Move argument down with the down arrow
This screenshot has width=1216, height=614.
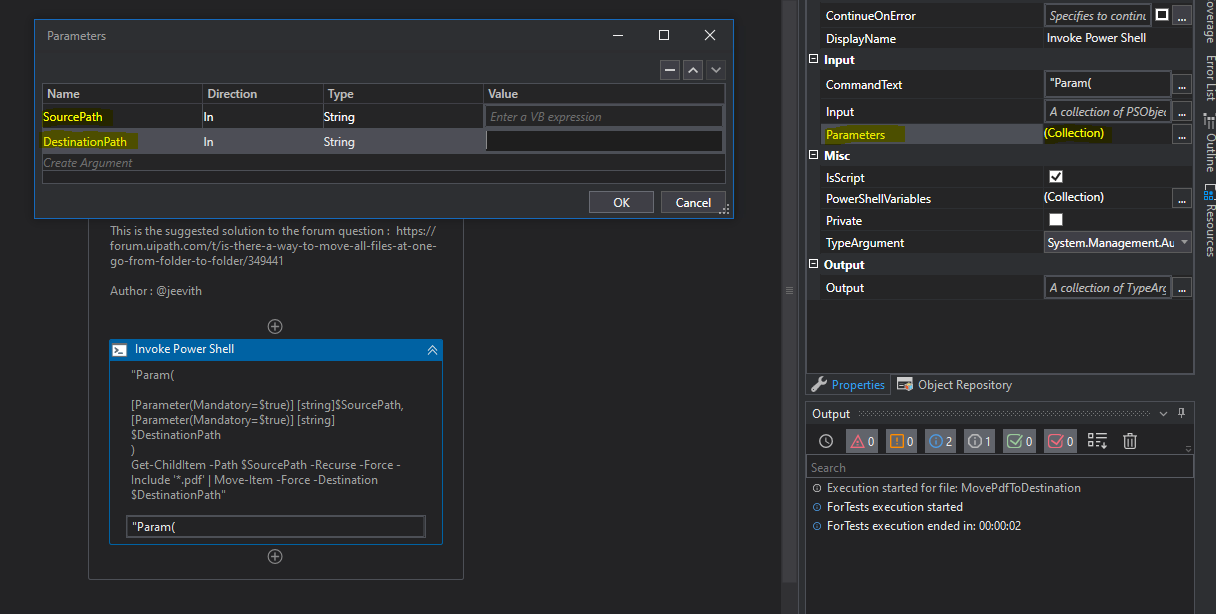pos(715,70)
